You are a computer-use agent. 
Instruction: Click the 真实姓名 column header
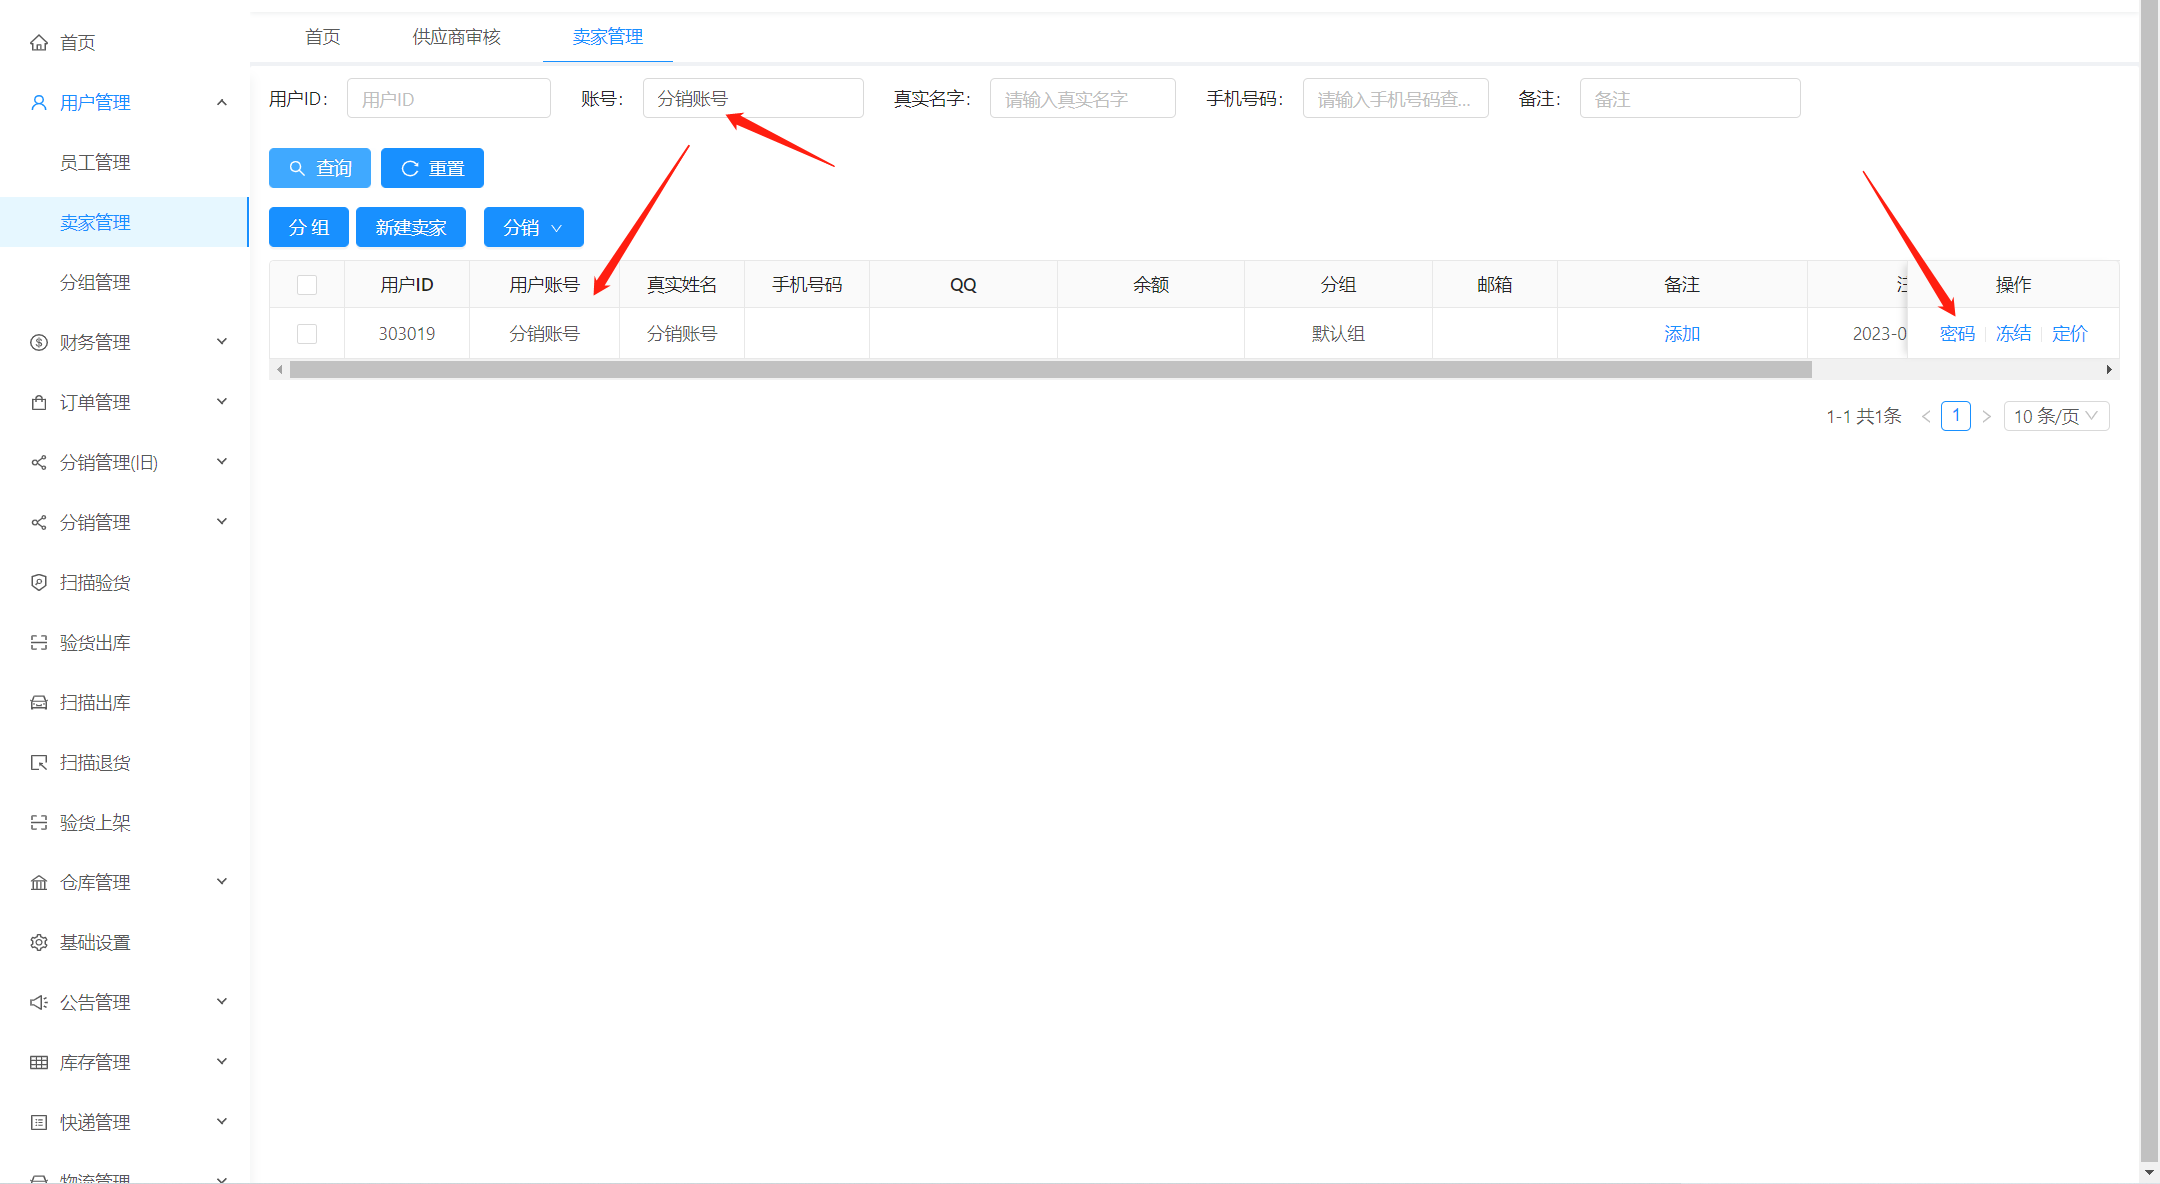682,285
